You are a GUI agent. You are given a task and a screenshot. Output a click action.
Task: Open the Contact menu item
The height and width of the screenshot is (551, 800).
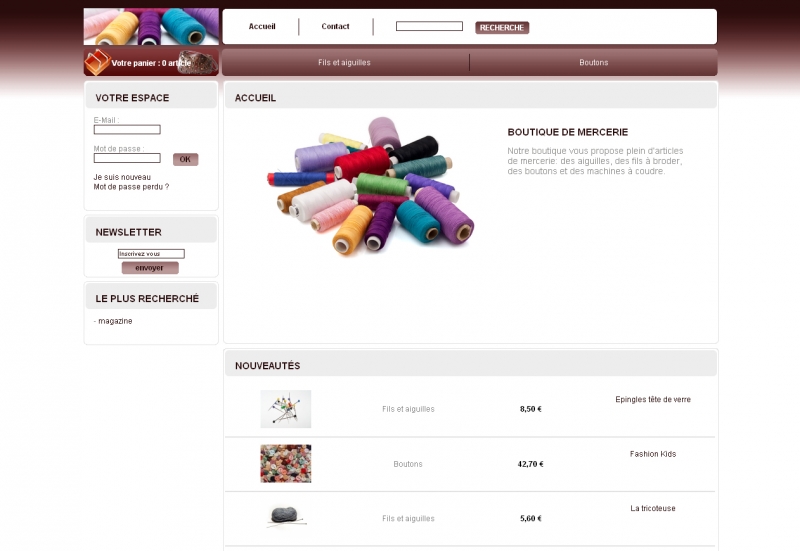tap(335, 27)
